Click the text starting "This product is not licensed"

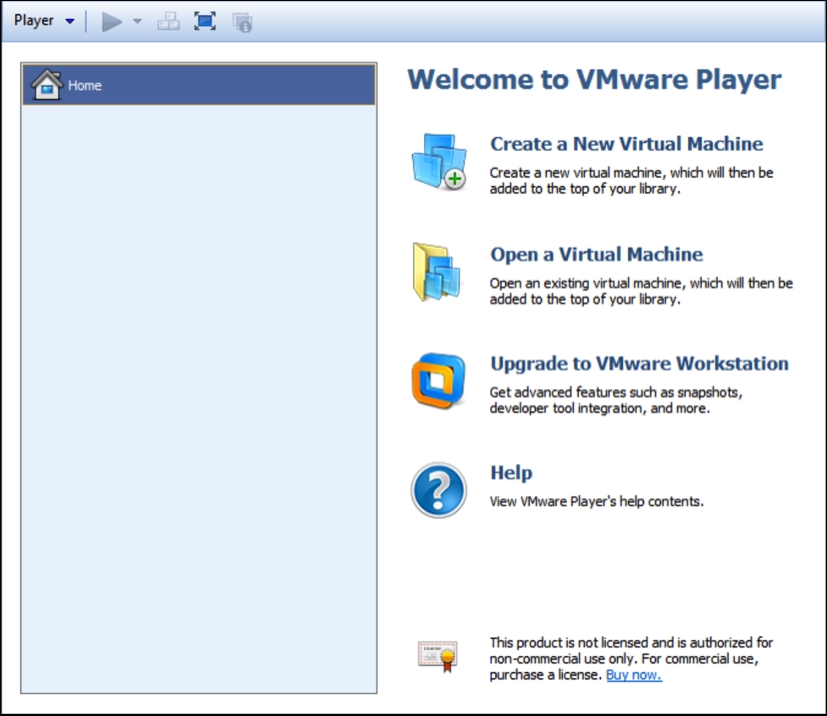click(631, 659)
